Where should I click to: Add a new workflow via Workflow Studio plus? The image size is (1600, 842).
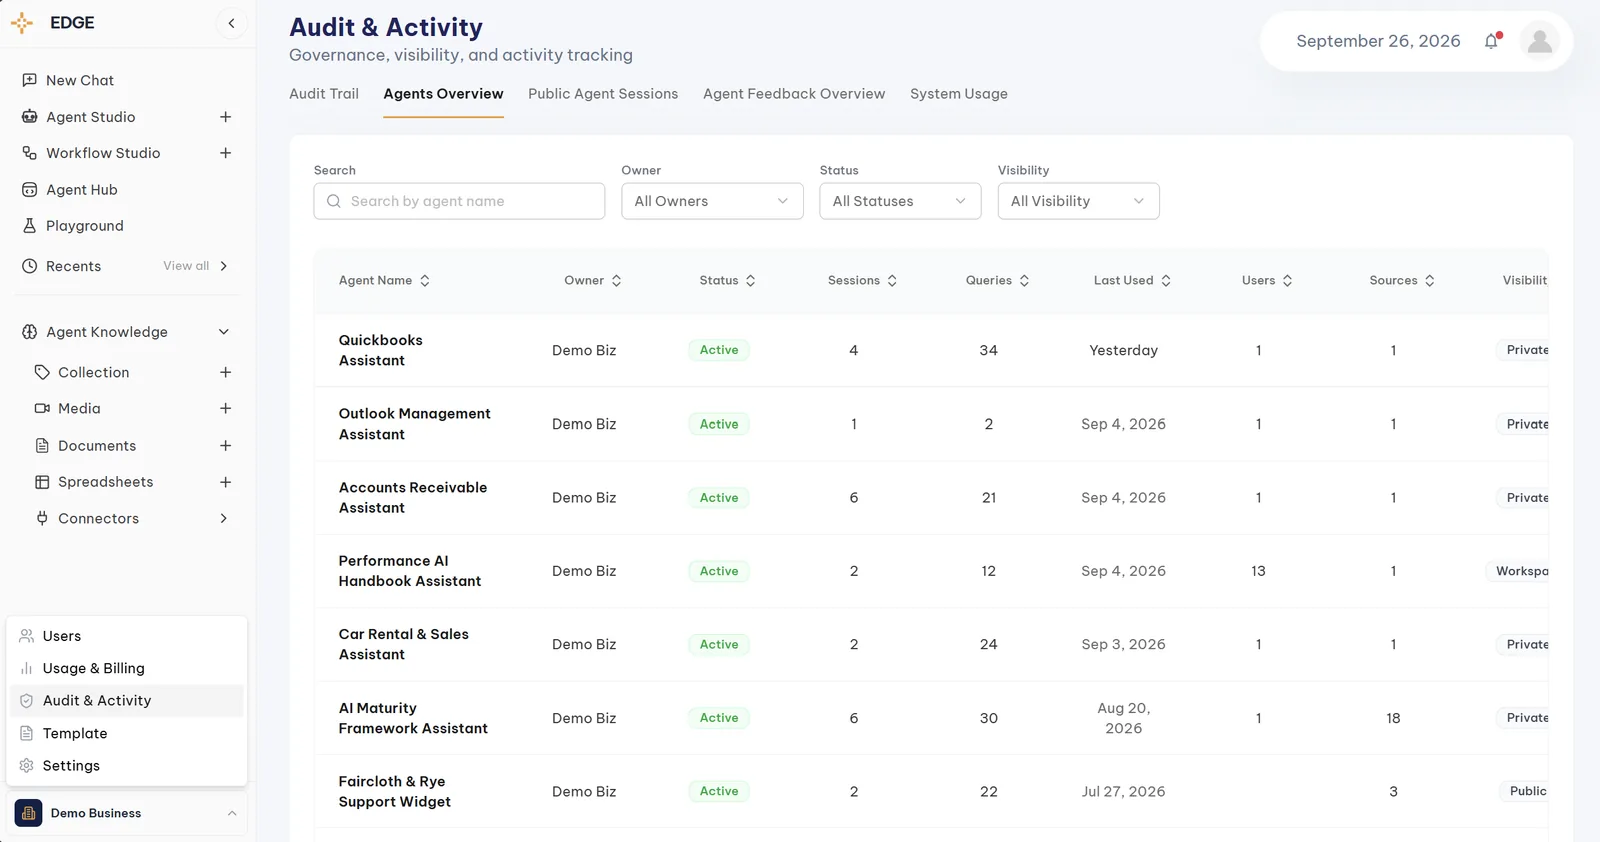[x=225, y=153]
